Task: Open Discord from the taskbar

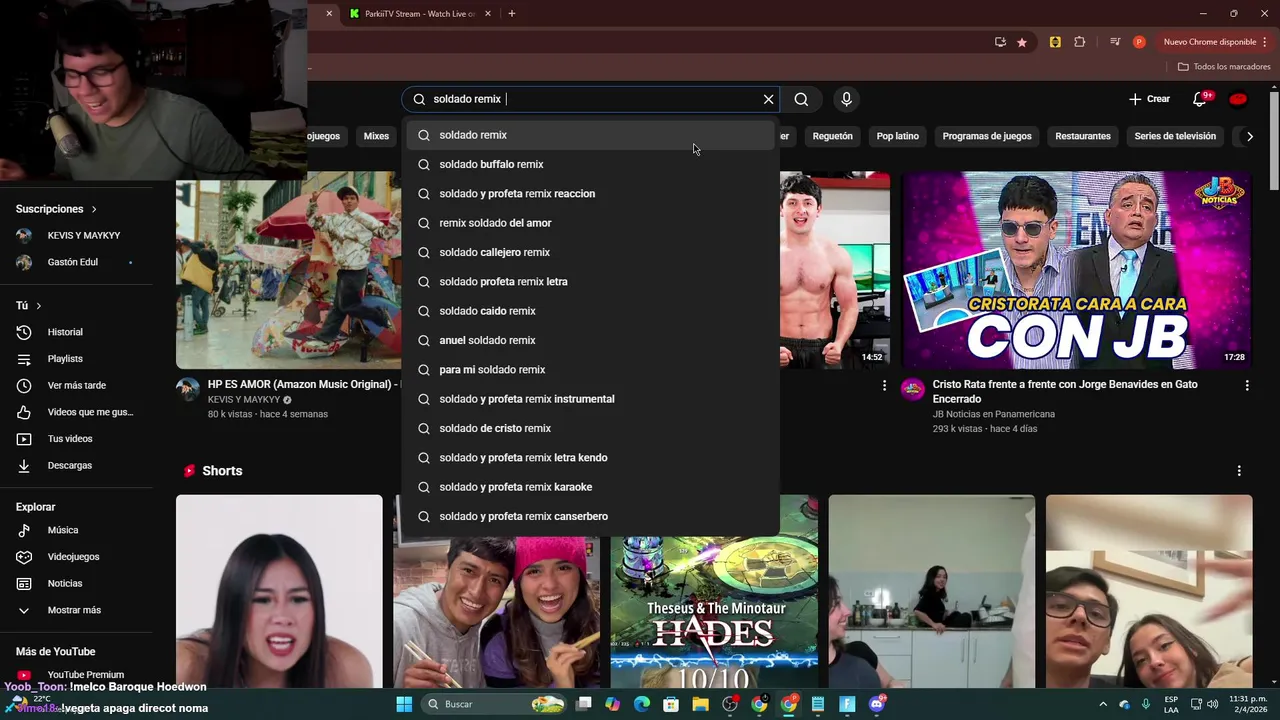Action: click(x=876, y=704)
